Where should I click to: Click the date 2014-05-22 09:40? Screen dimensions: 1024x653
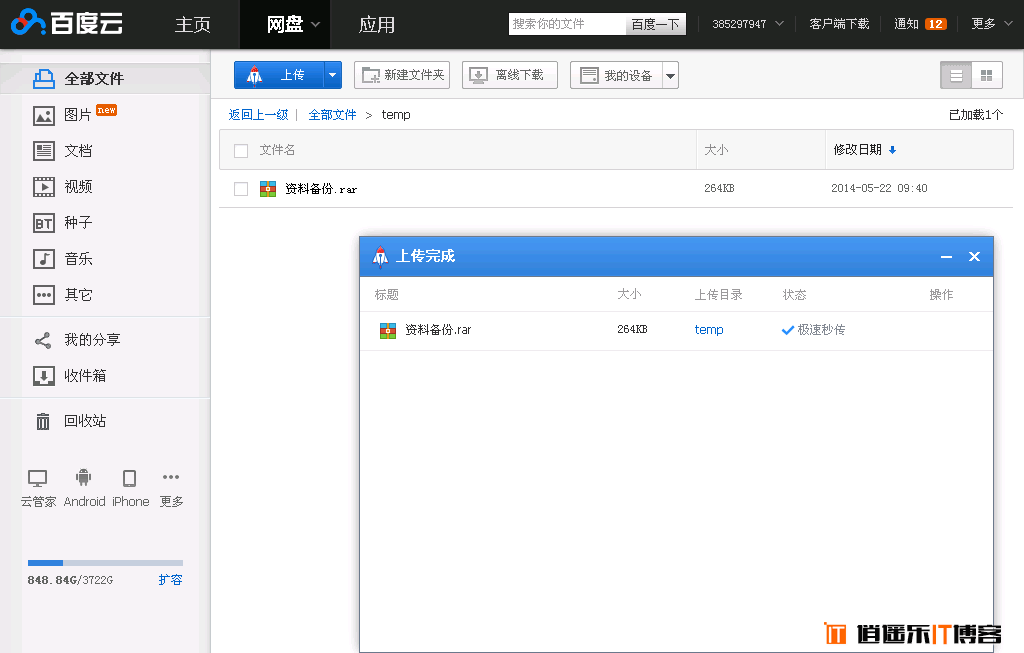point(879,189)
